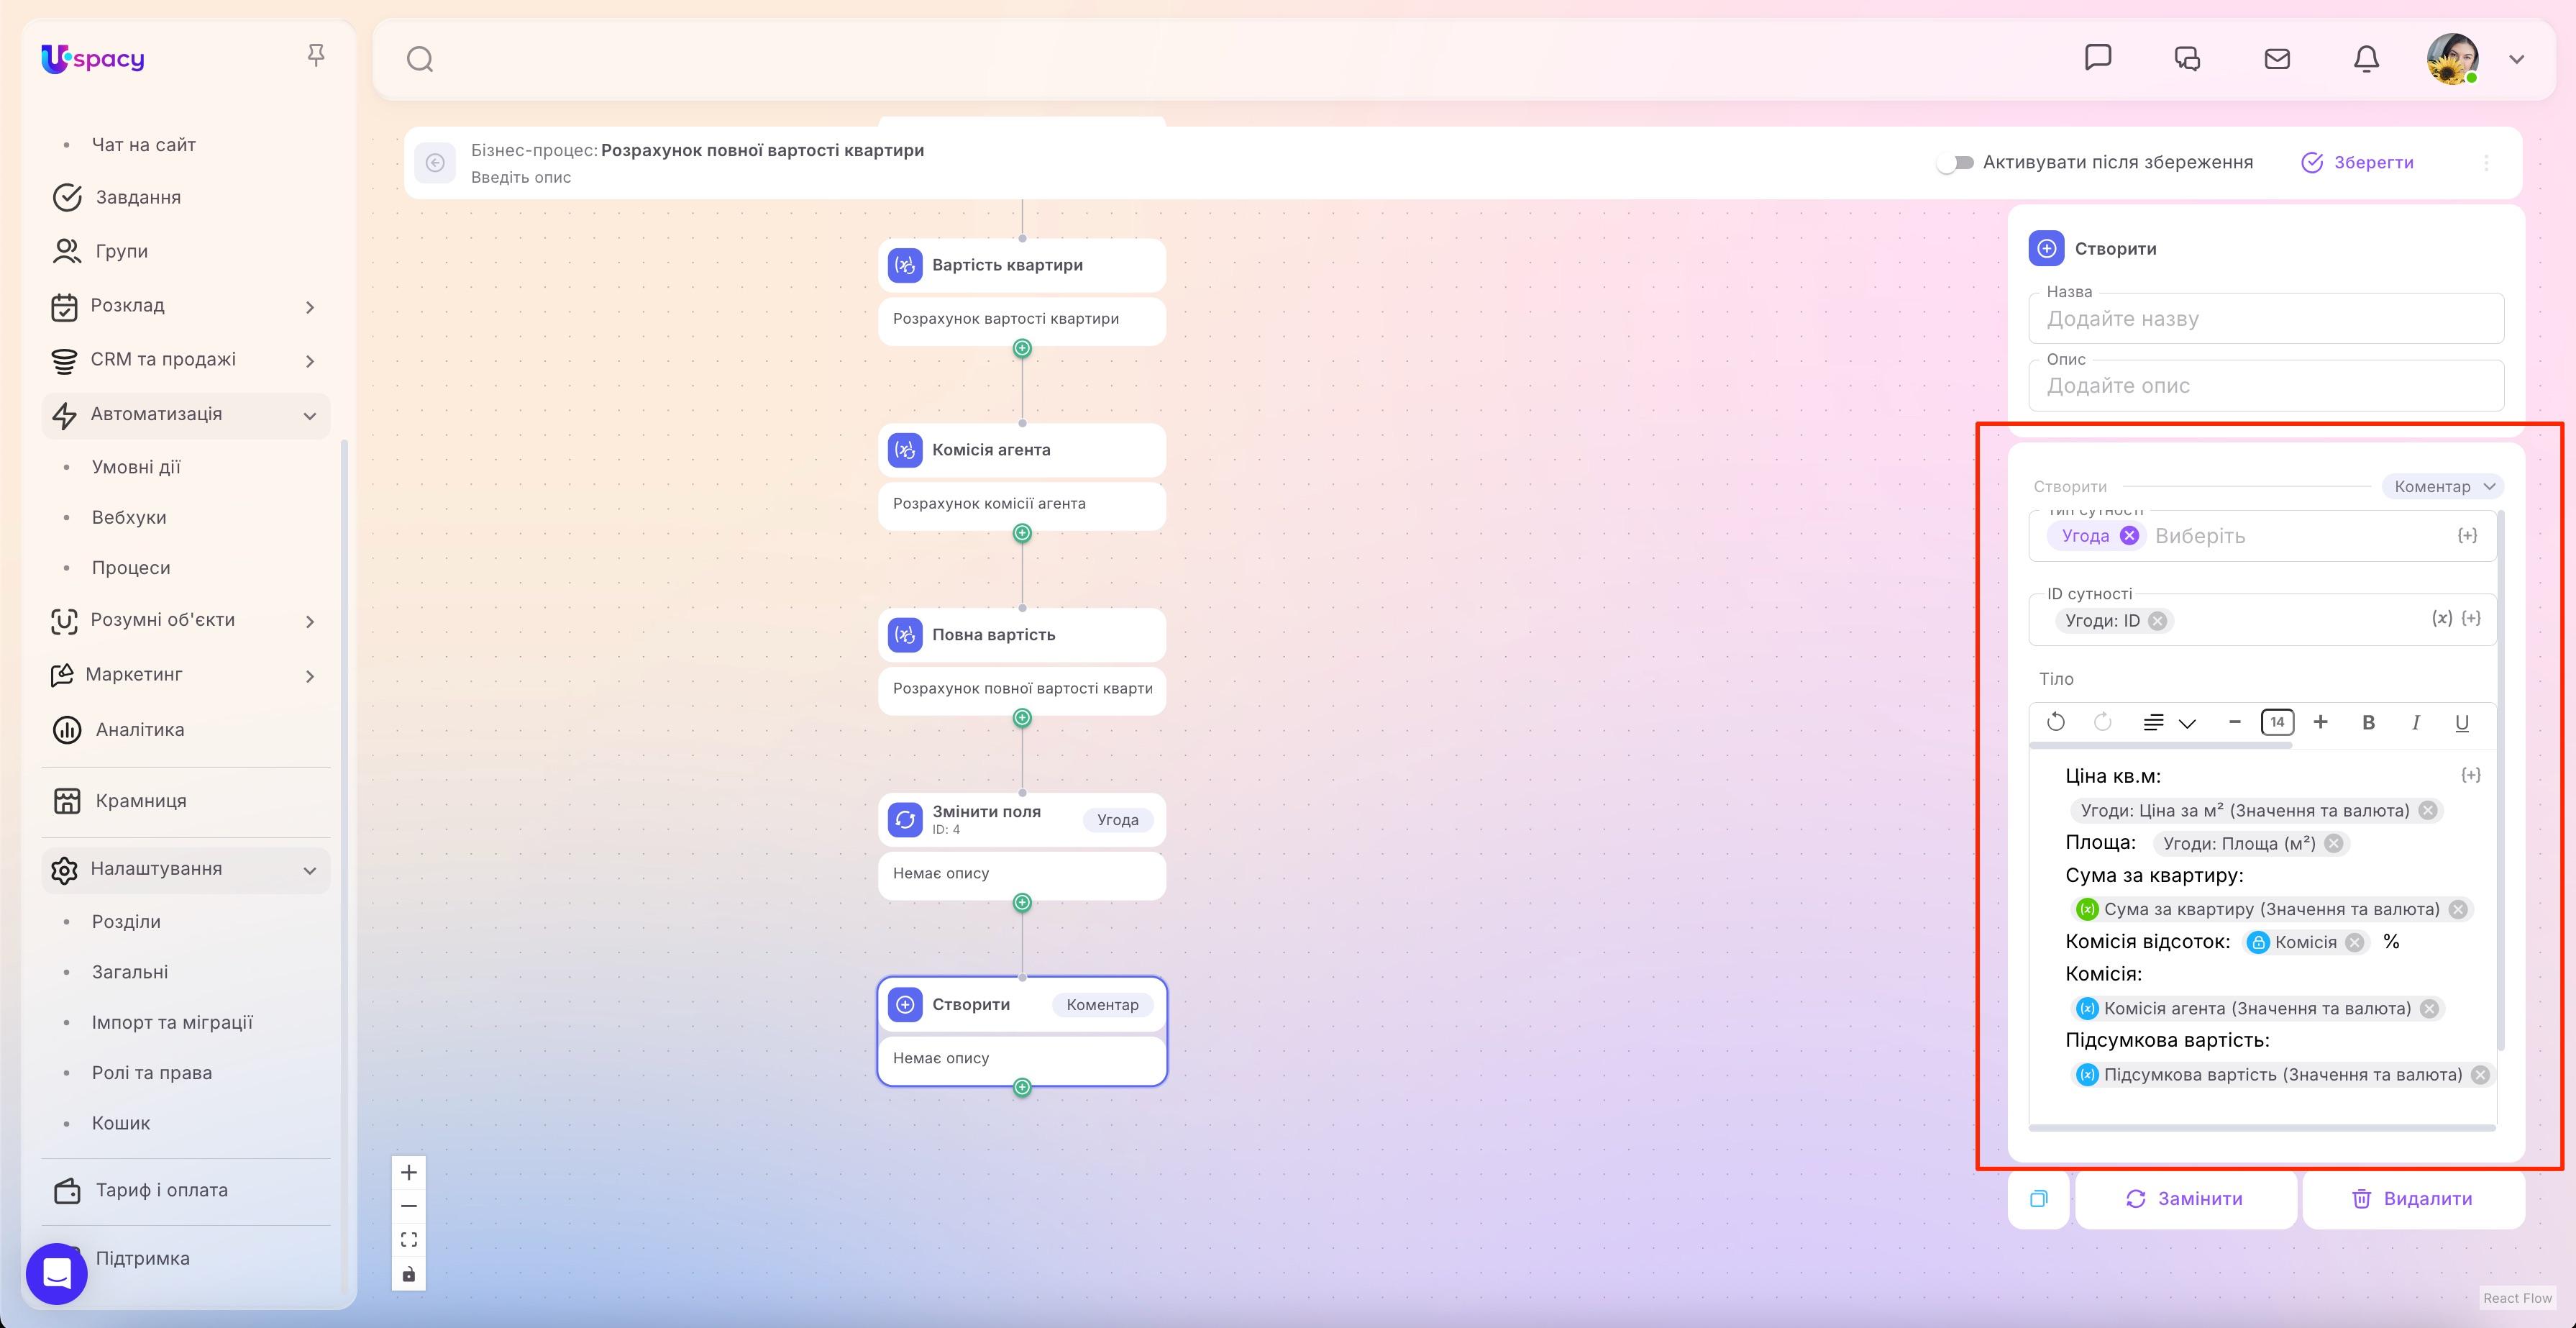Fit the flow view to screen

pyautogui.click(x=409, y=1240)
